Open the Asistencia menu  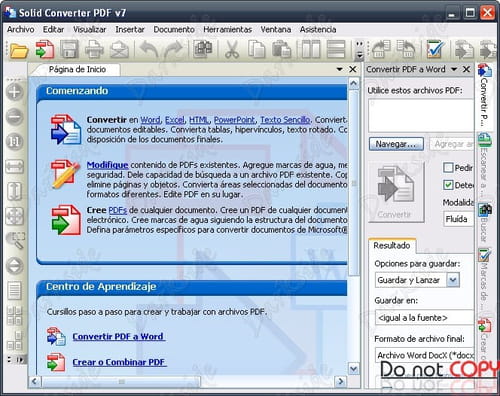pos(318,30)
